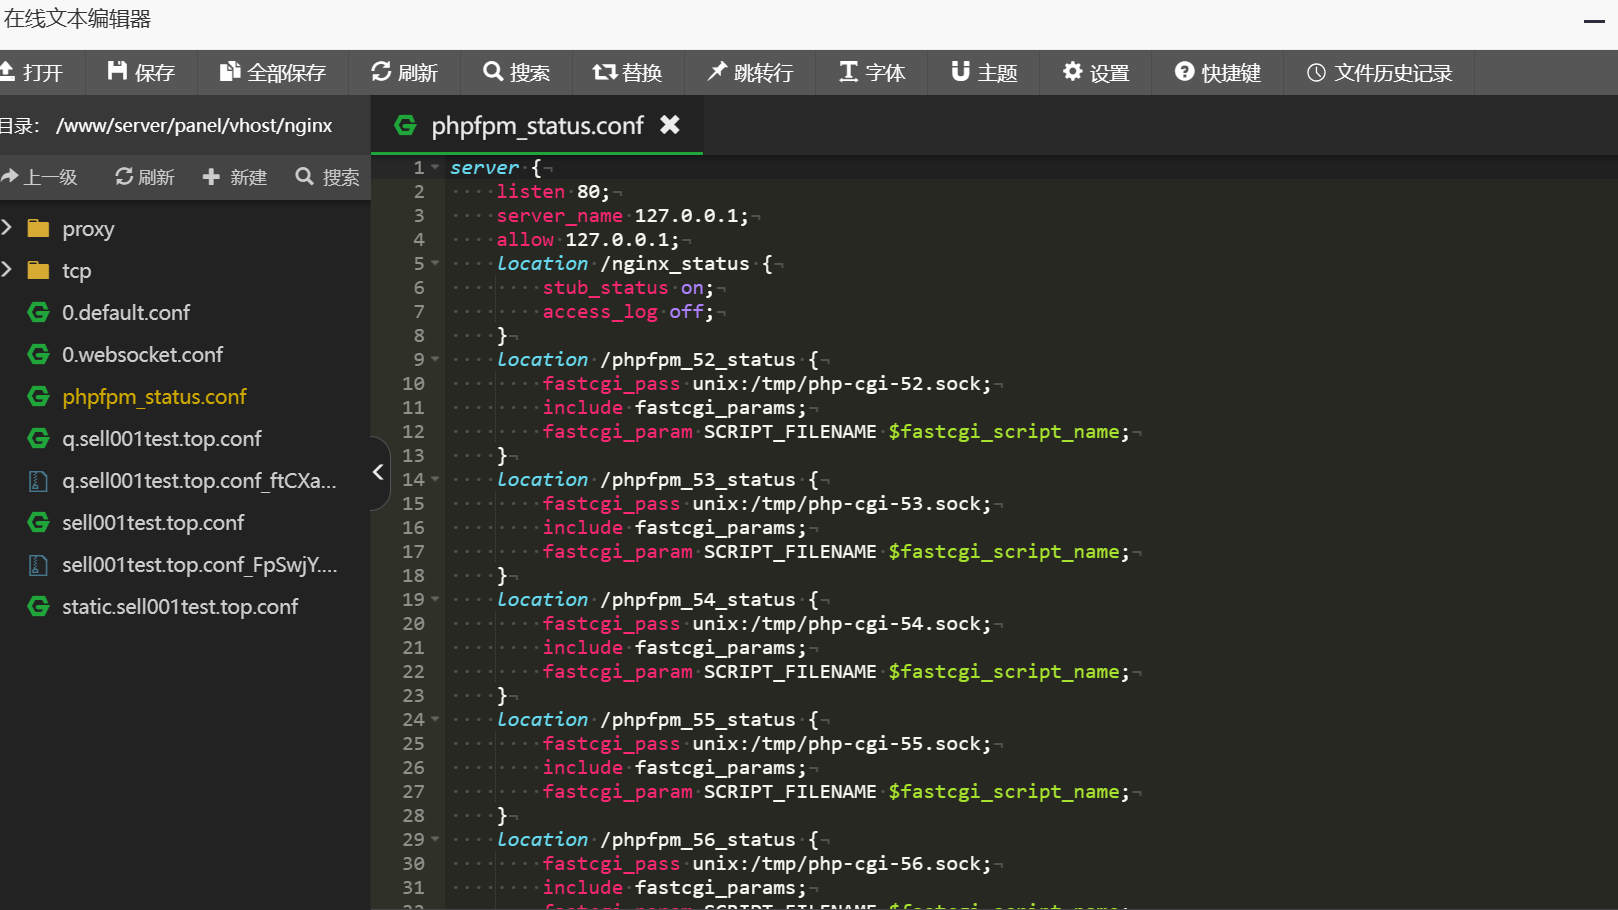Click the 保存 (Save) toolbar button

pyautogui.click(x=141, y=73)
